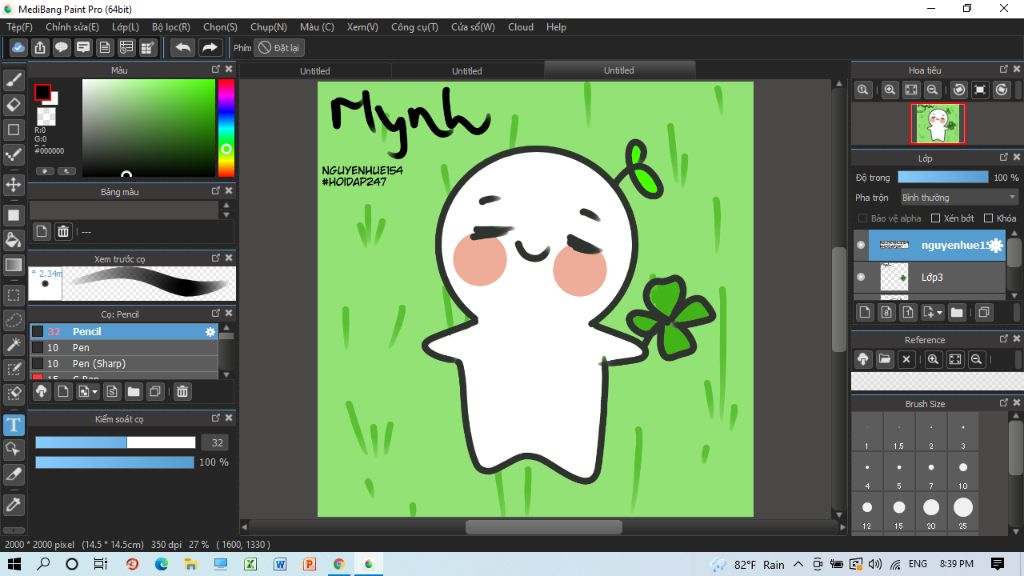Delete the selected brush with trash icon

tap(182, 392)
